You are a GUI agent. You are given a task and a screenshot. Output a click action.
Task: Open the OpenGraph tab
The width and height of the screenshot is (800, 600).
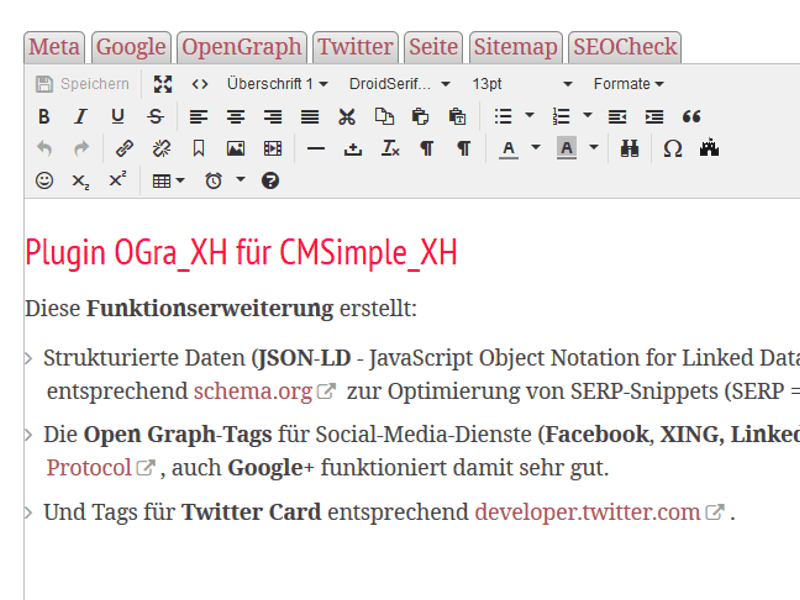(242, 47)
